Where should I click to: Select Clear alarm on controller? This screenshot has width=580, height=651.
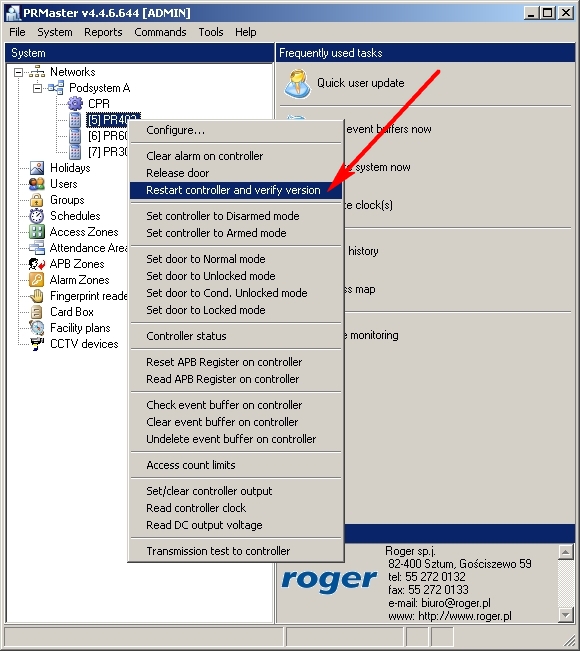click(x=236, y=156)
